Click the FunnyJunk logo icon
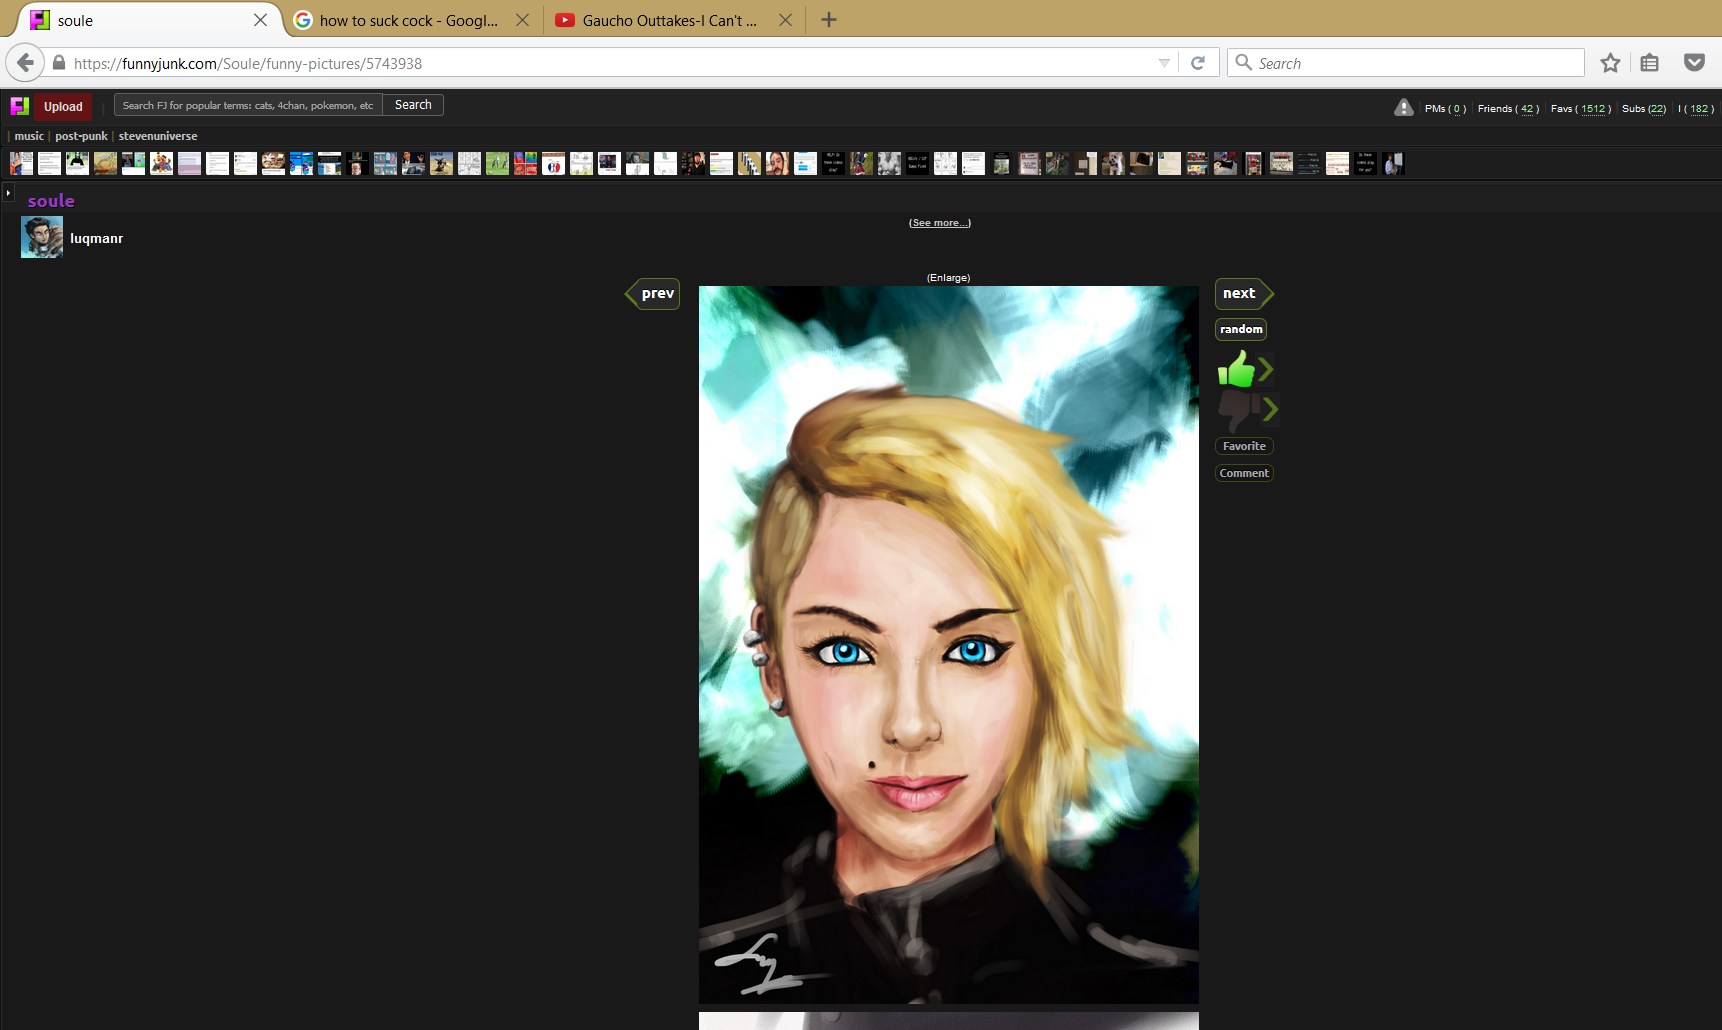The image size is (1722, 1030). [x=19, y=106]
